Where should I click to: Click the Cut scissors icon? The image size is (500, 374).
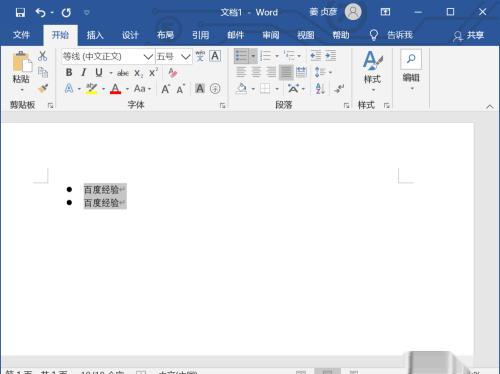(42, 56)
